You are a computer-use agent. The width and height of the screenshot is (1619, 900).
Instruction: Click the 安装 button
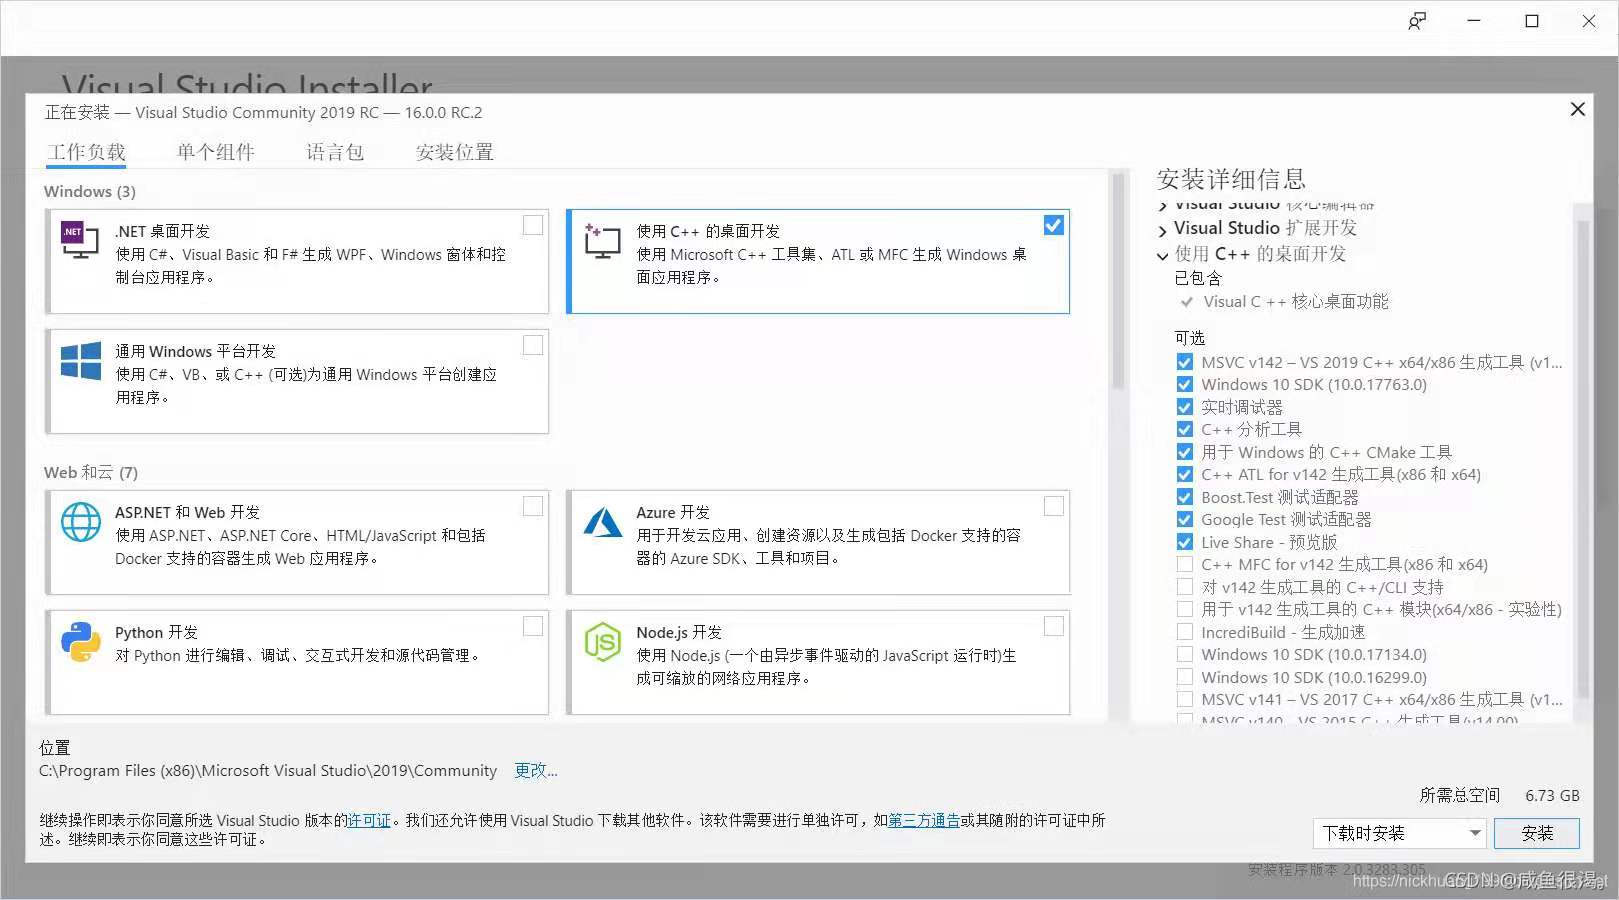pos(1537,833)
